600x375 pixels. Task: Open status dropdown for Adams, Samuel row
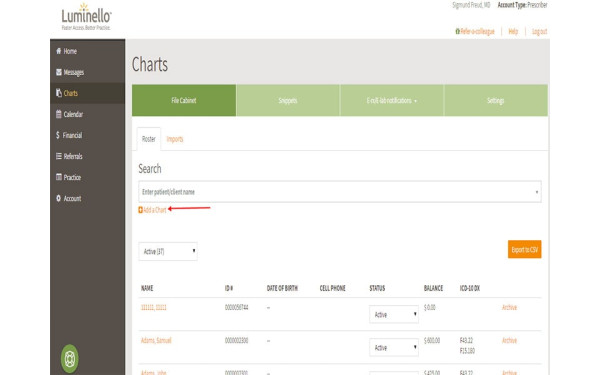tap(394, 347)
